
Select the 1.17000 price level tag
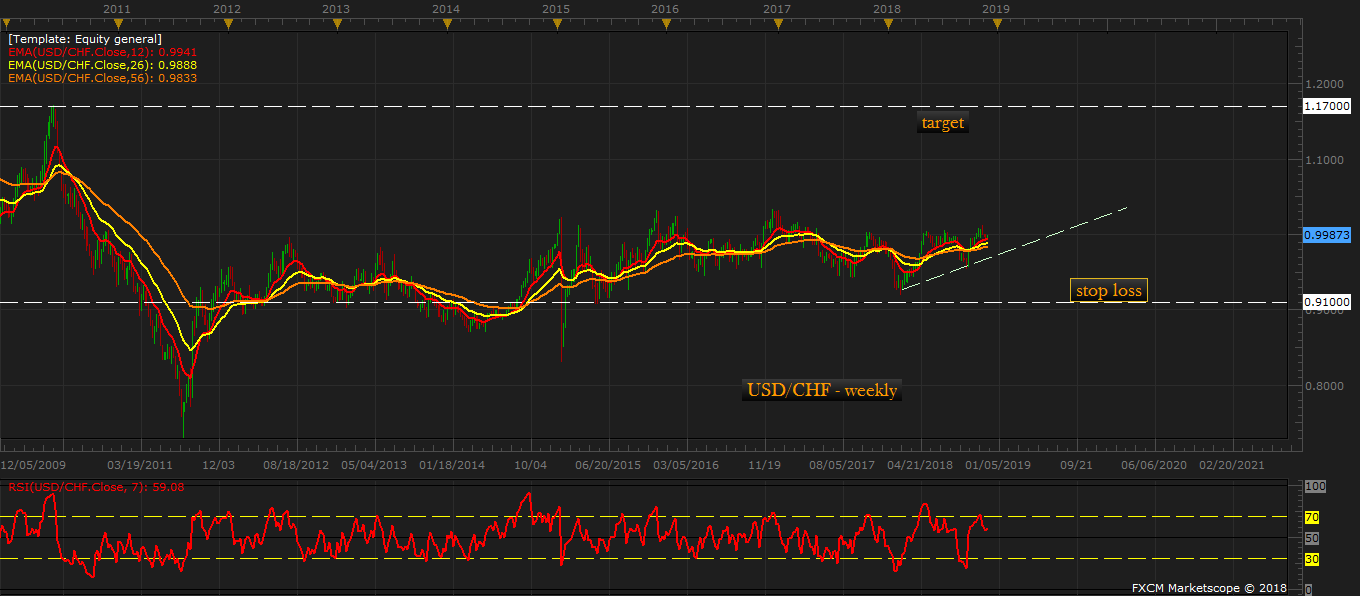(x=1328, y=106)
